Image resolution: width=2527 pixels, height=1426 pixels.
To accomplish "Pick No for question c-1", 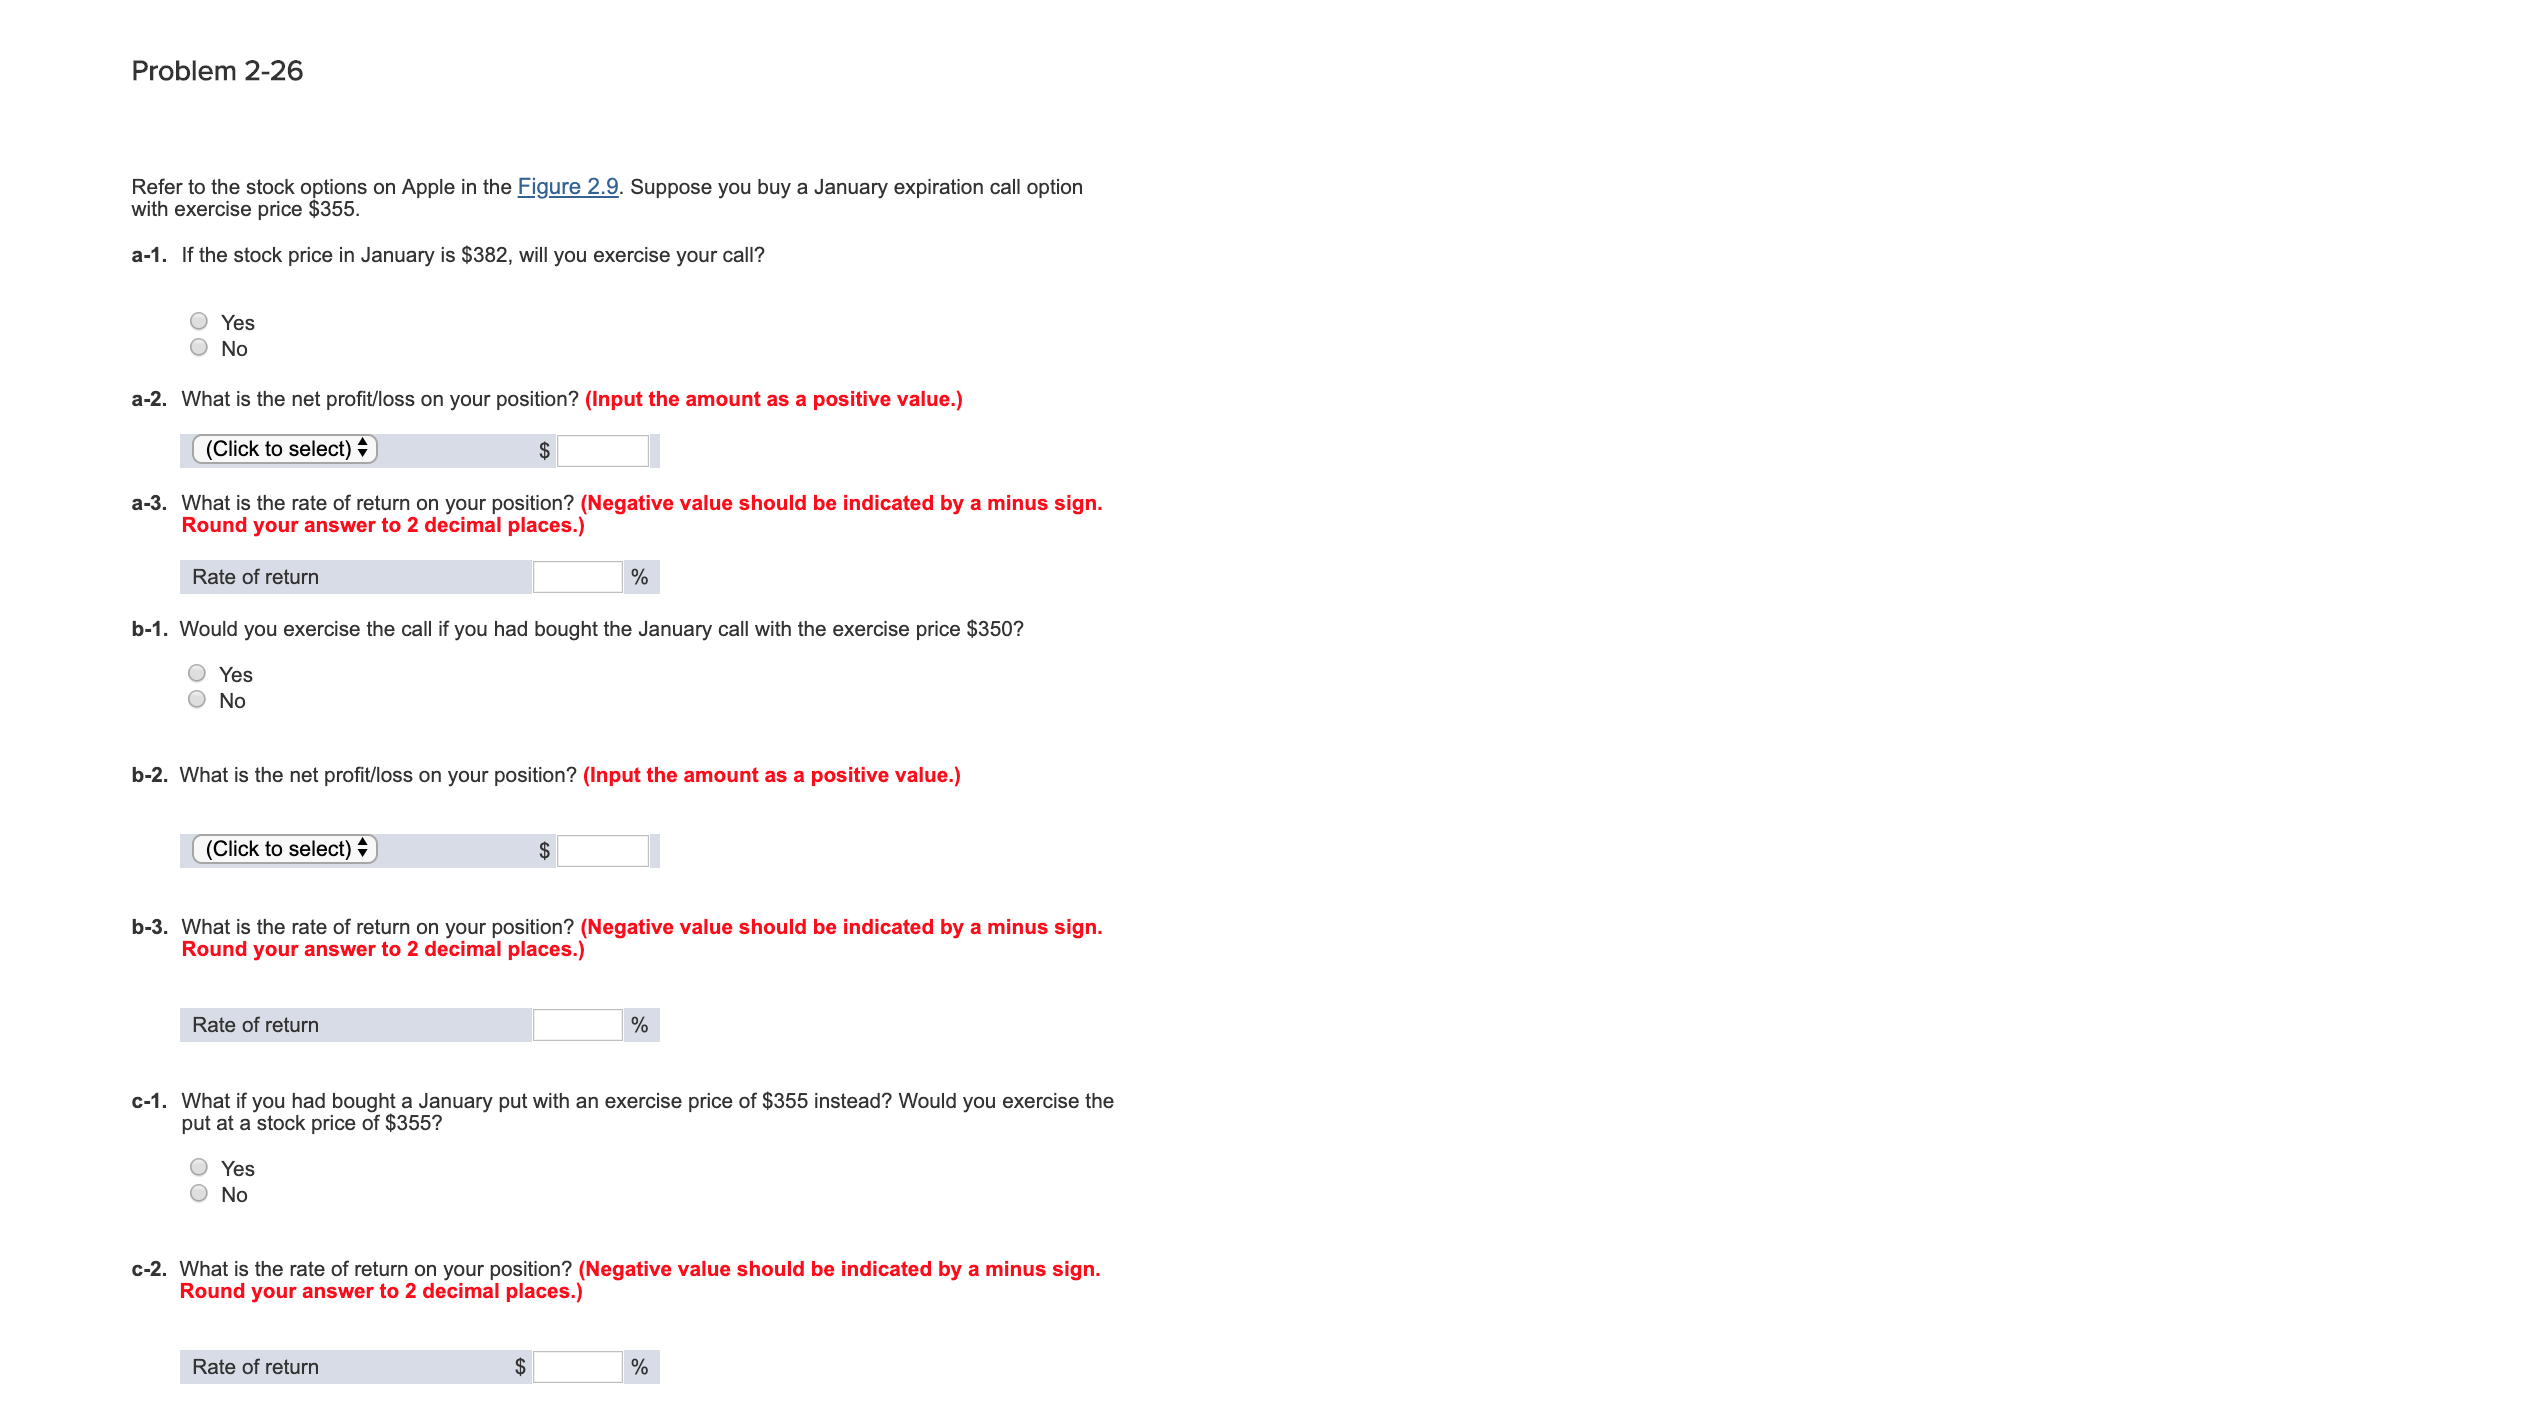I will 199,1193.
